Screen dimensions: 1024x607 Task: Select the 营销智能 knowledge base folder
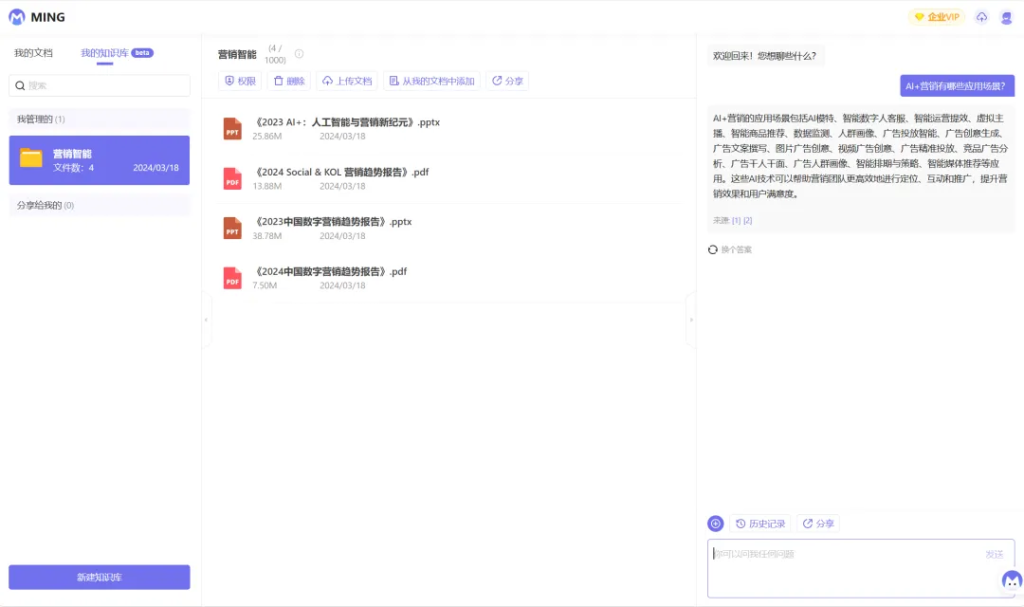(x=99, y=160)
